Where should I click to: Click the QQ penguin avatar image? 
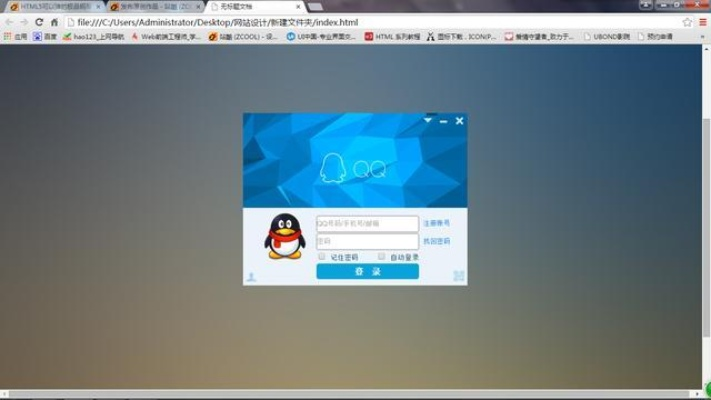click(283, 239)
